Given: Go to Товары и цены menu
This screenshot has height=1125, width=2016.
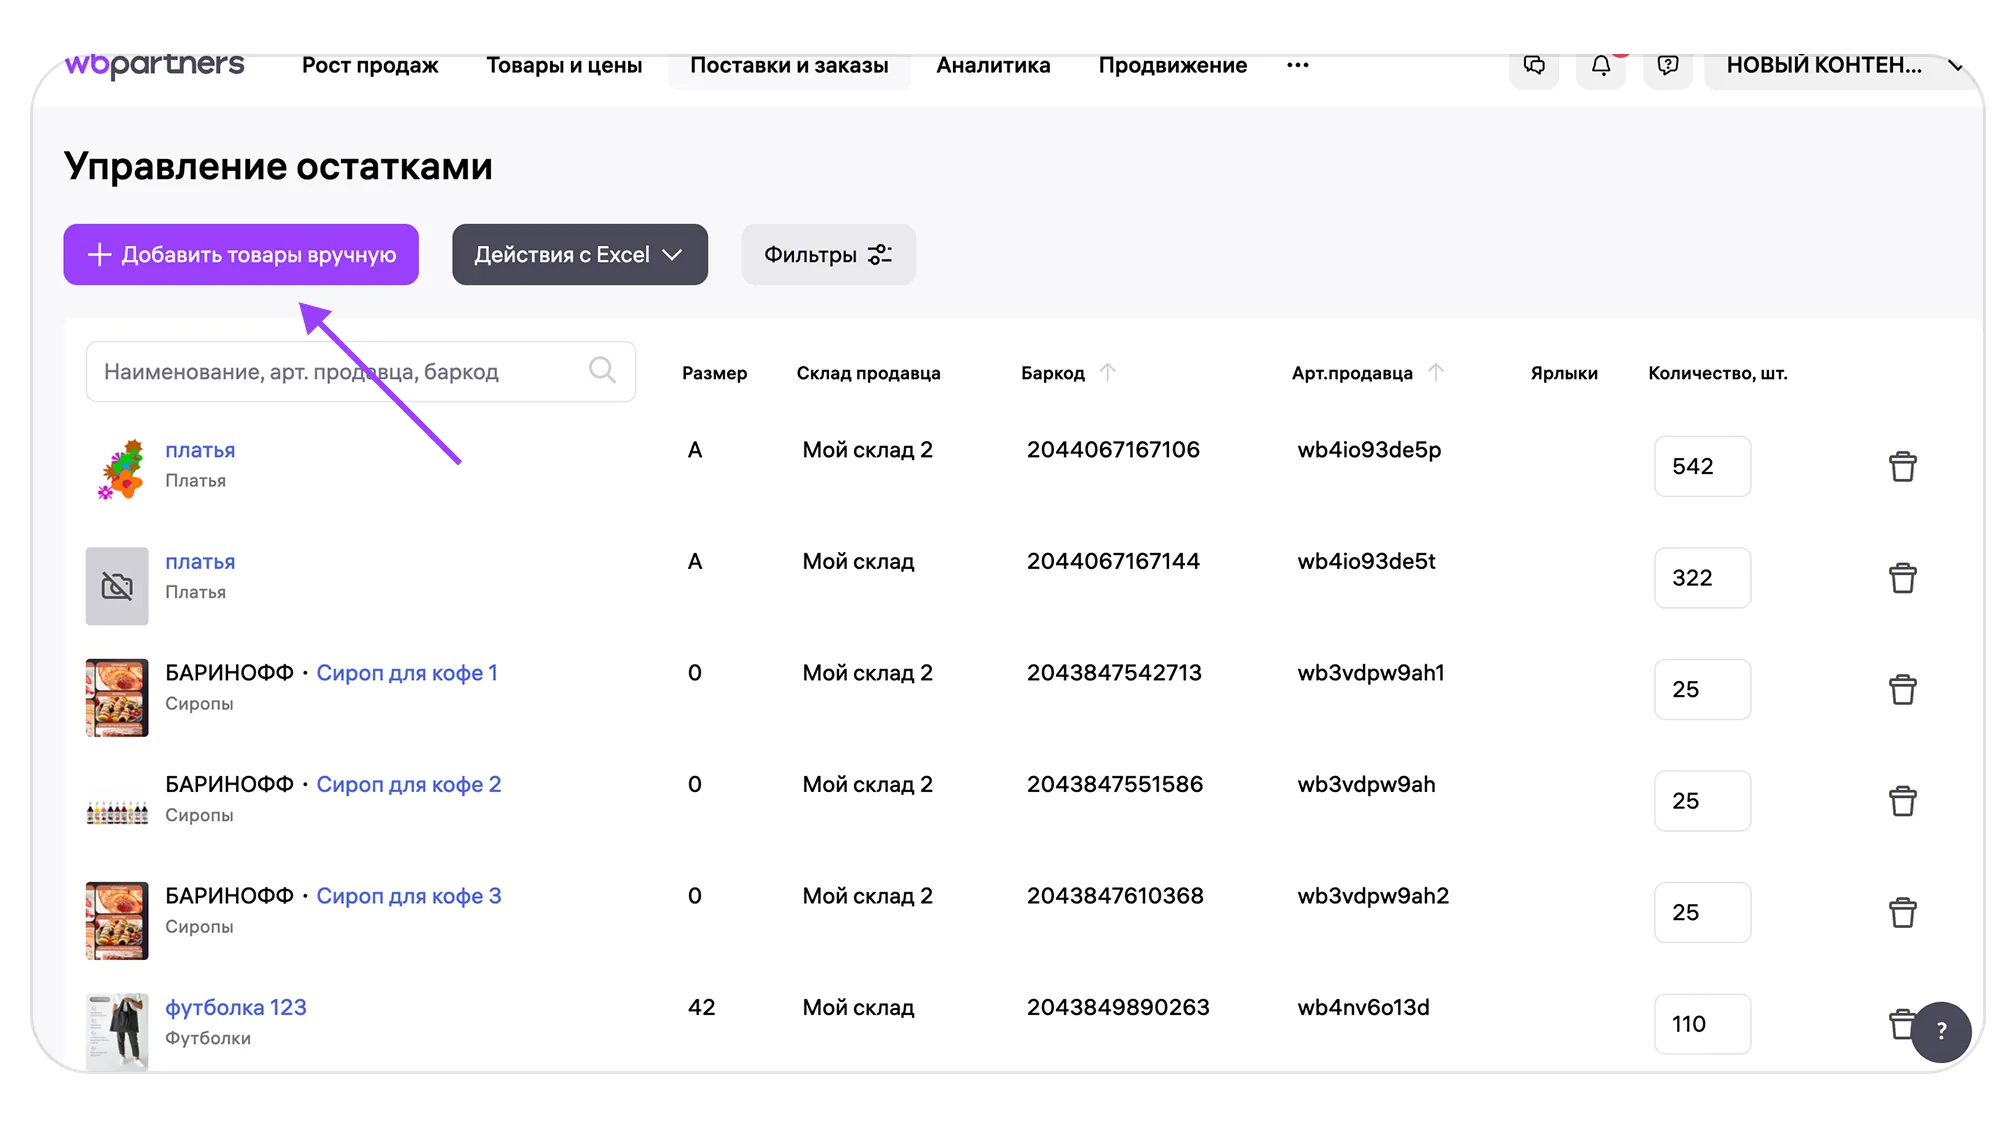Looking at the screenshot, I should pos(564,66).
